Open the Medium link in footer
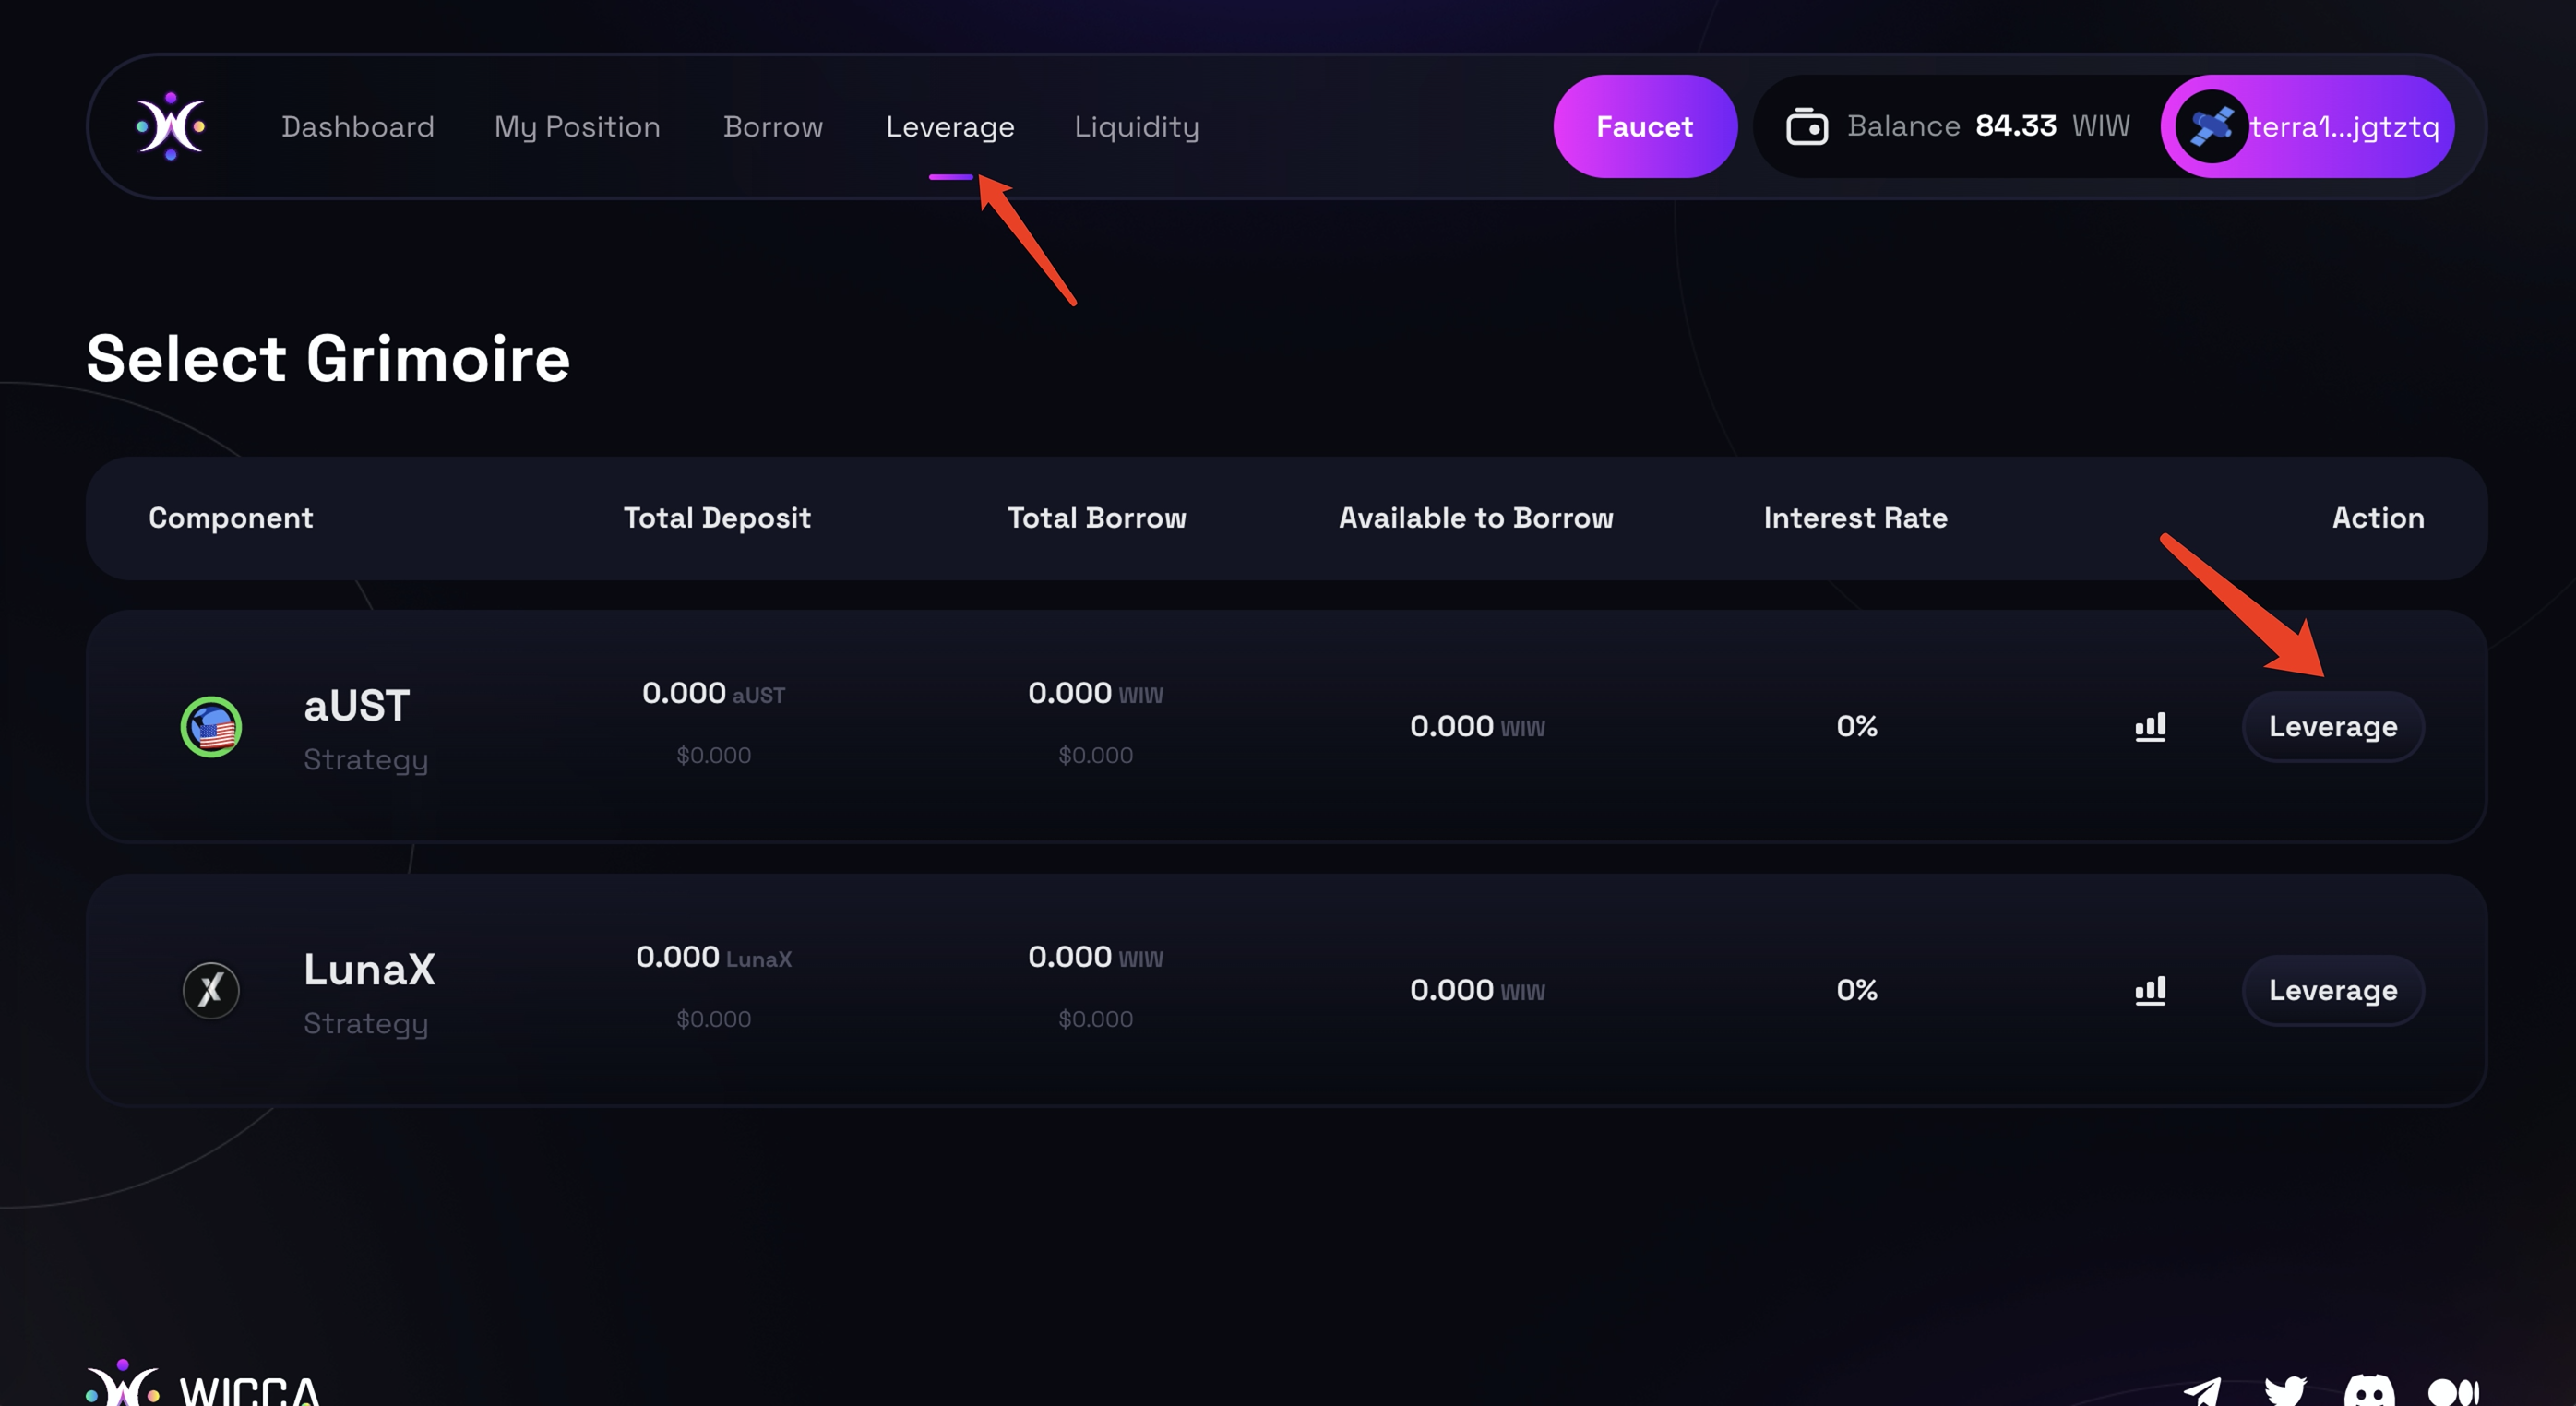This screenshot has width=2576, height=1406. 2453,1390
